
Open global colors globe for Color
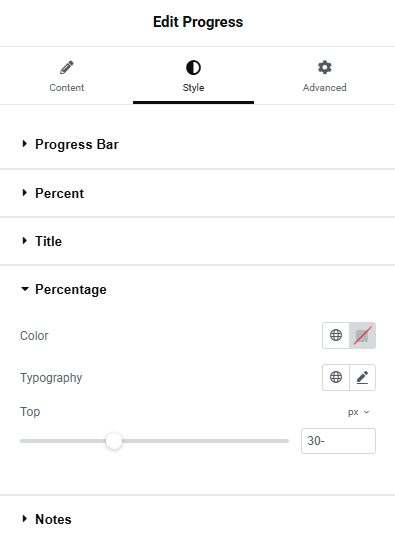coord(336,335)
